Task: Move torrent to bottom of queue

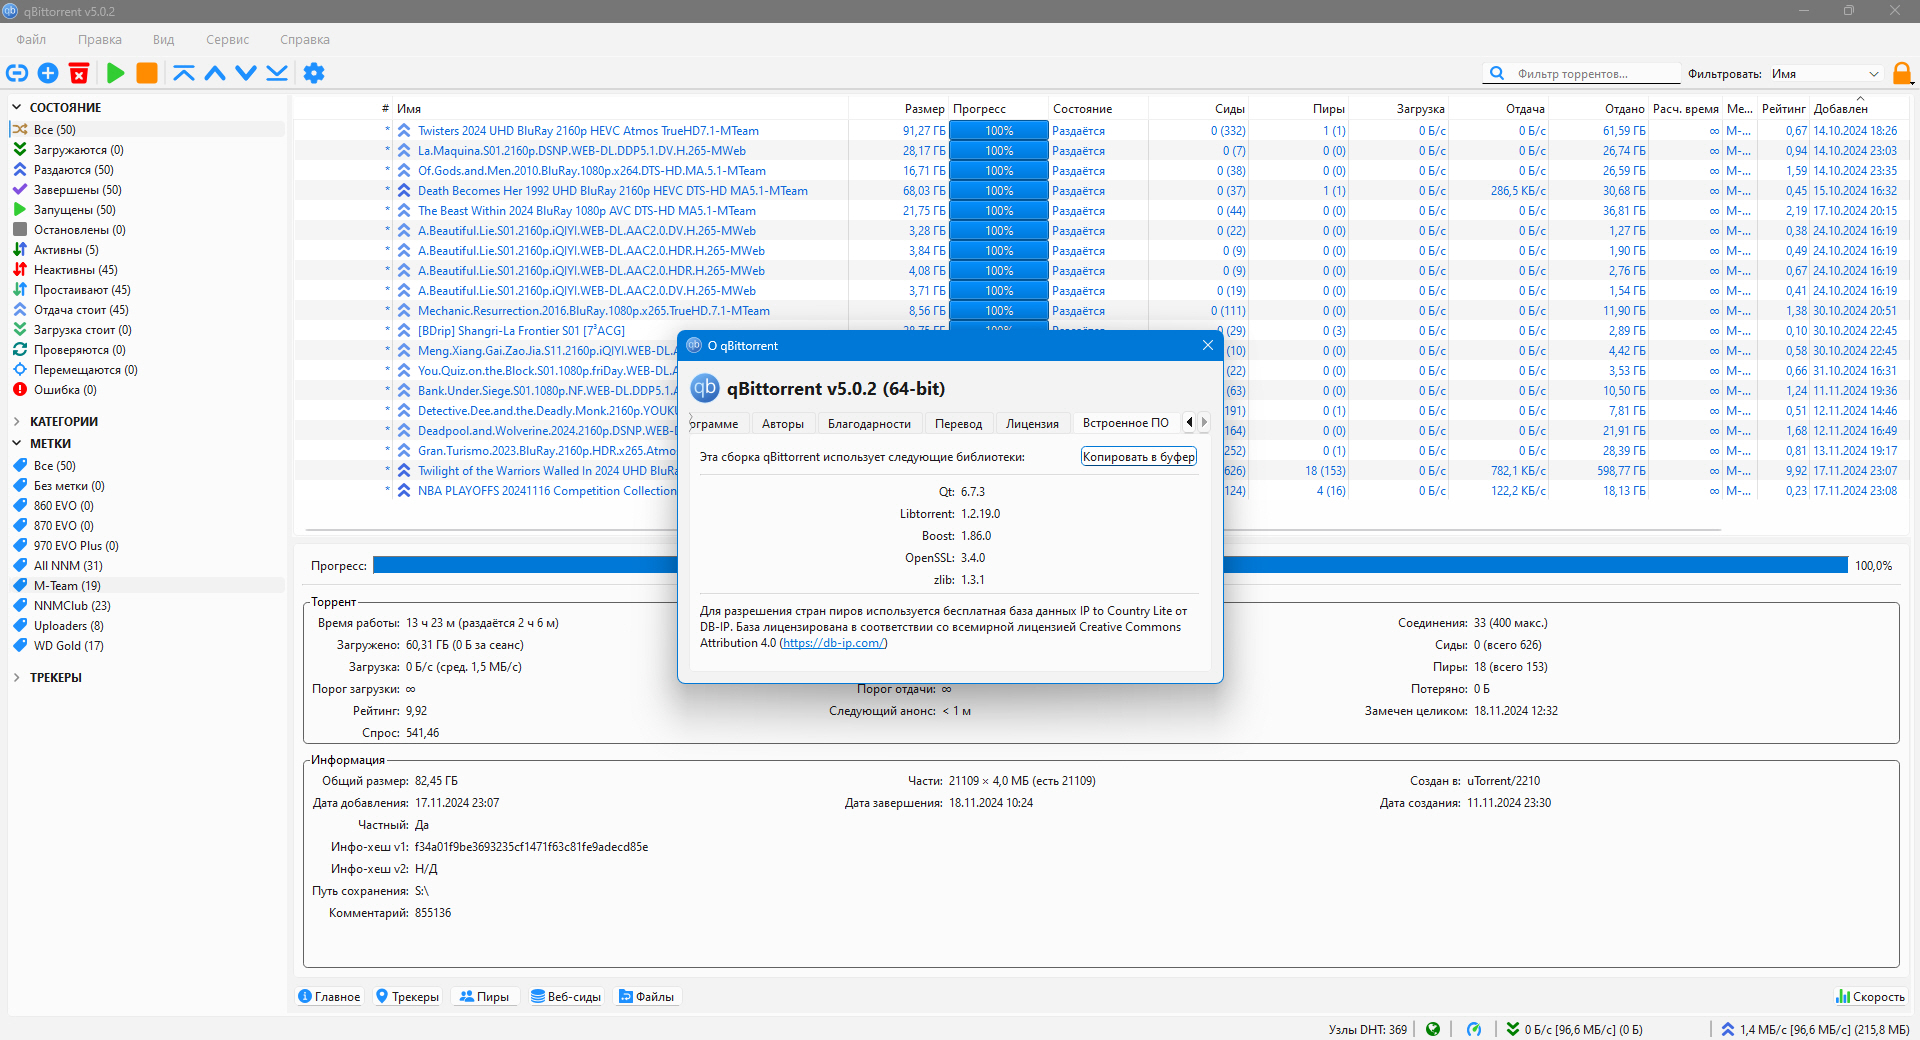Action: point(277,73)
